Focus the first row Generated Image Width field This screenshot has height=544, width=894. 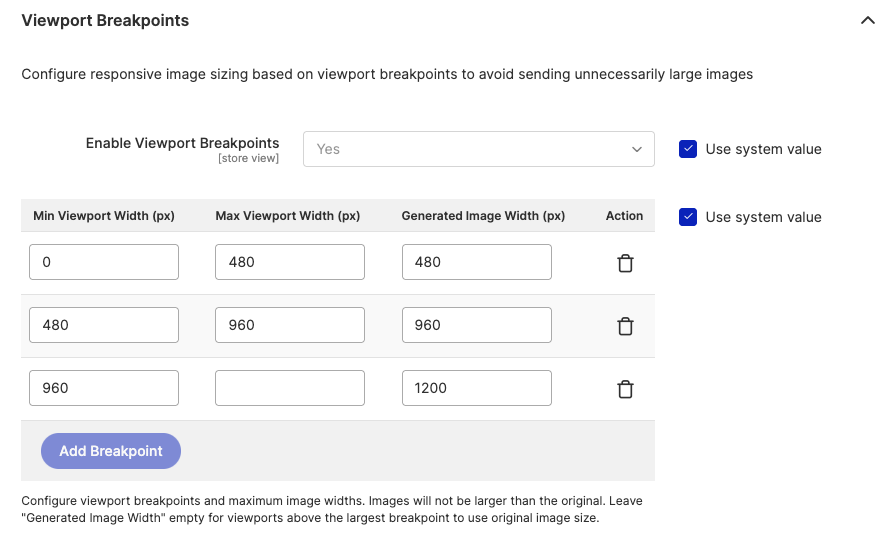(x=476, y=262)
